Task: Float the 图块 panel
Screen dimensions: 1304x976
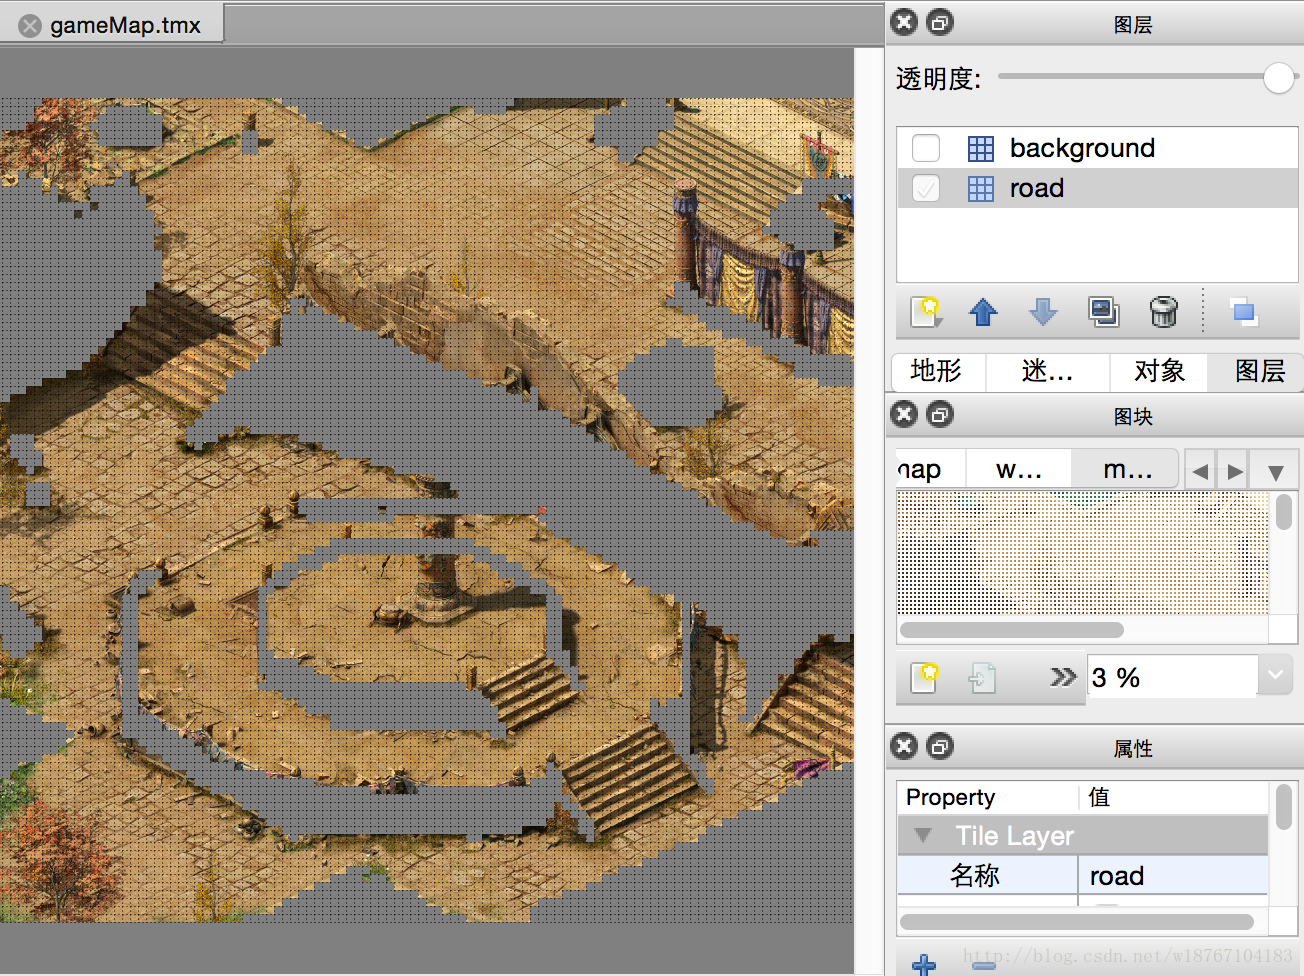Action: coord(940,414)
